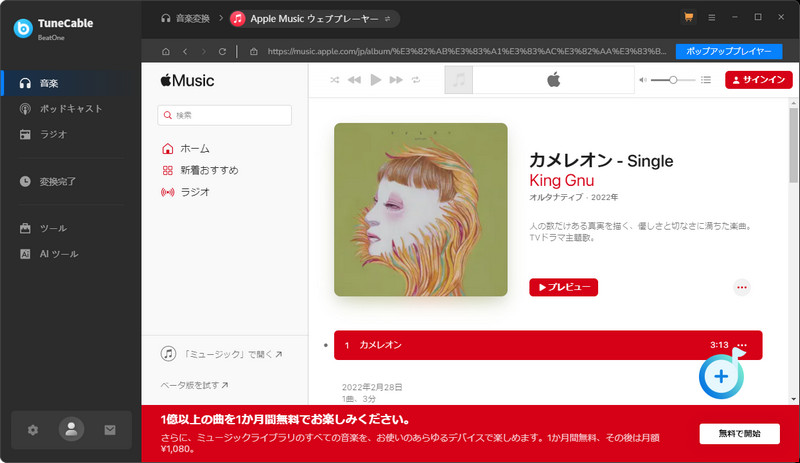Click the address bar URL
Viewport: 800px width, 463px height.
(x=467, y=52)
